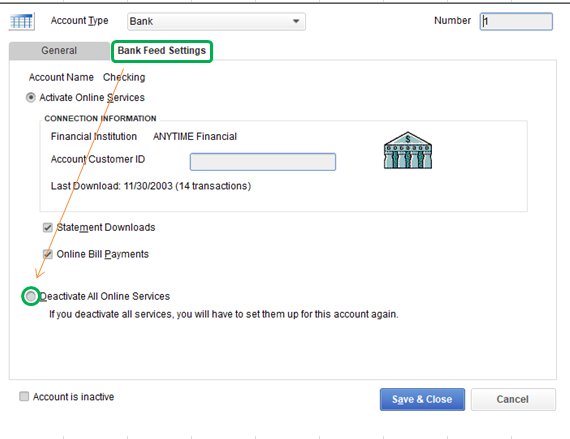Open the Account Type dropdown arrow
Image resolution: width=570 pixels, height=439 pixels.
coord(296,21)
